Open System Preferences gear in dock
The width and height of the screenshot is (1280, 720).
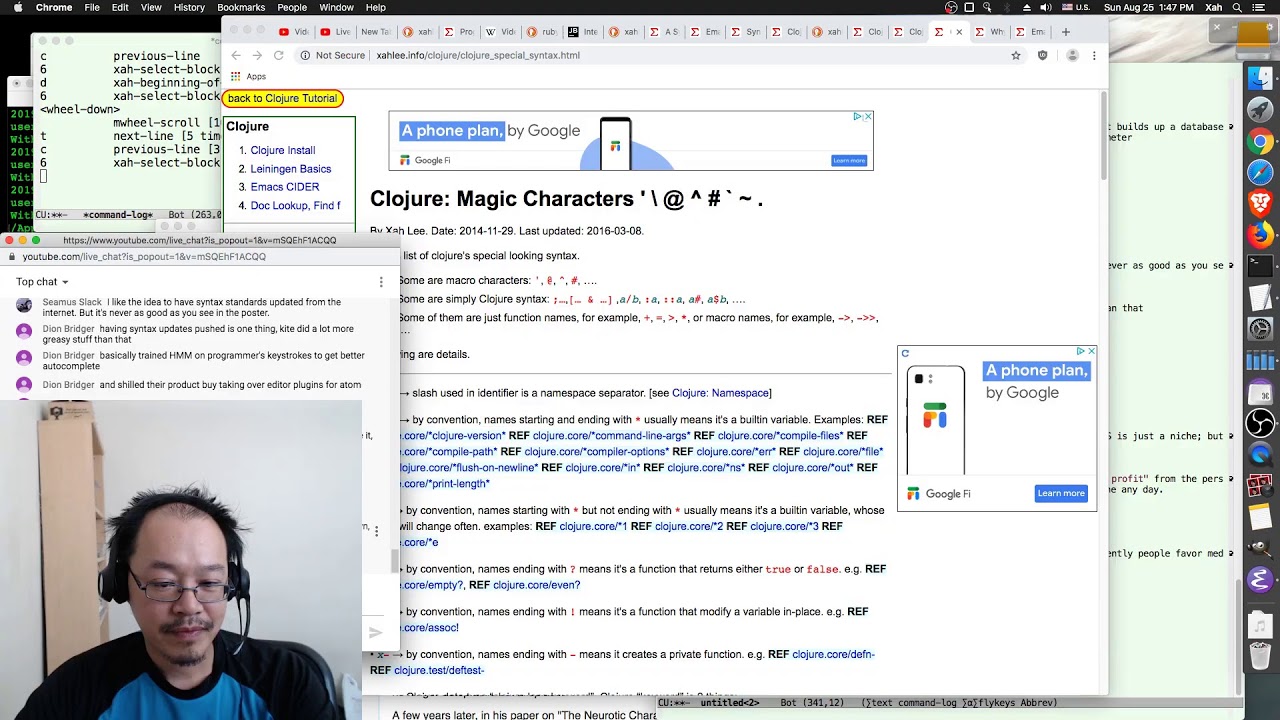coord(1260,328)
